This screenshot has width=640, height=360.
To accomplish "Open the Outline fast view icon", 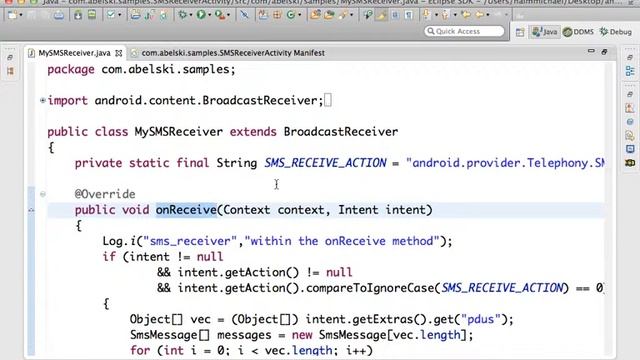I will tap(630, 71).
